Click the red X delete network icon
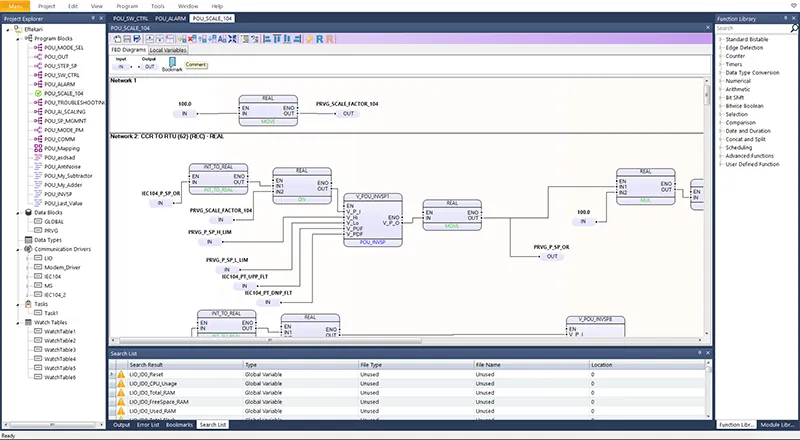Image resolution: width=800 pixels, height=440 pixels. coord(192,39)
